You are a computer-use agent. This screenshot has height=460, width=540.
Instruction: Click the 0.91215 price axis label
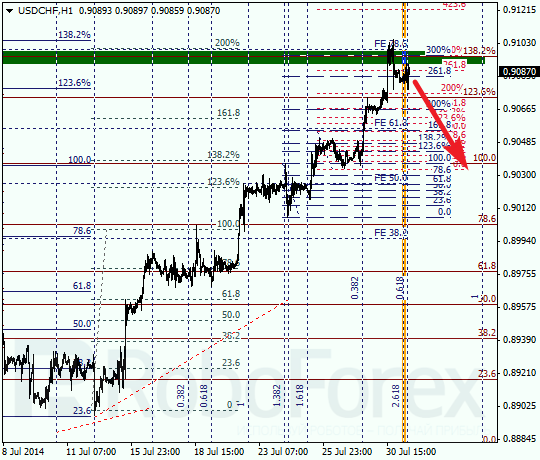[519, 10]
